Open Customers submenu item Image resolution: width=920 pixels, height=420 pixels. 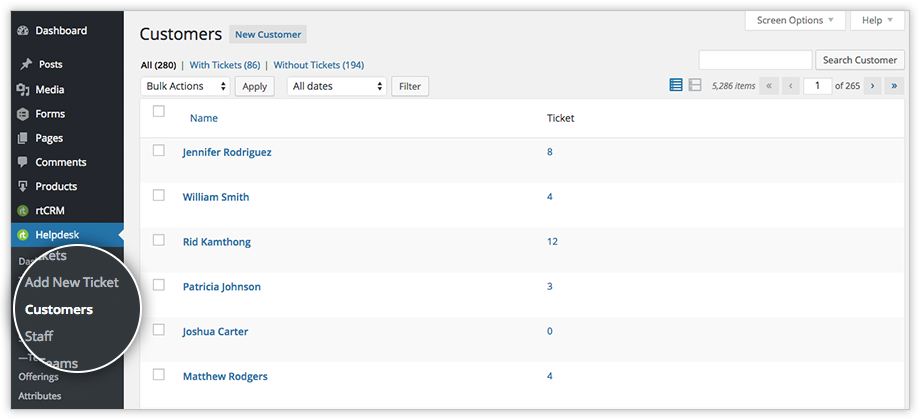click(x=59, y=310)
